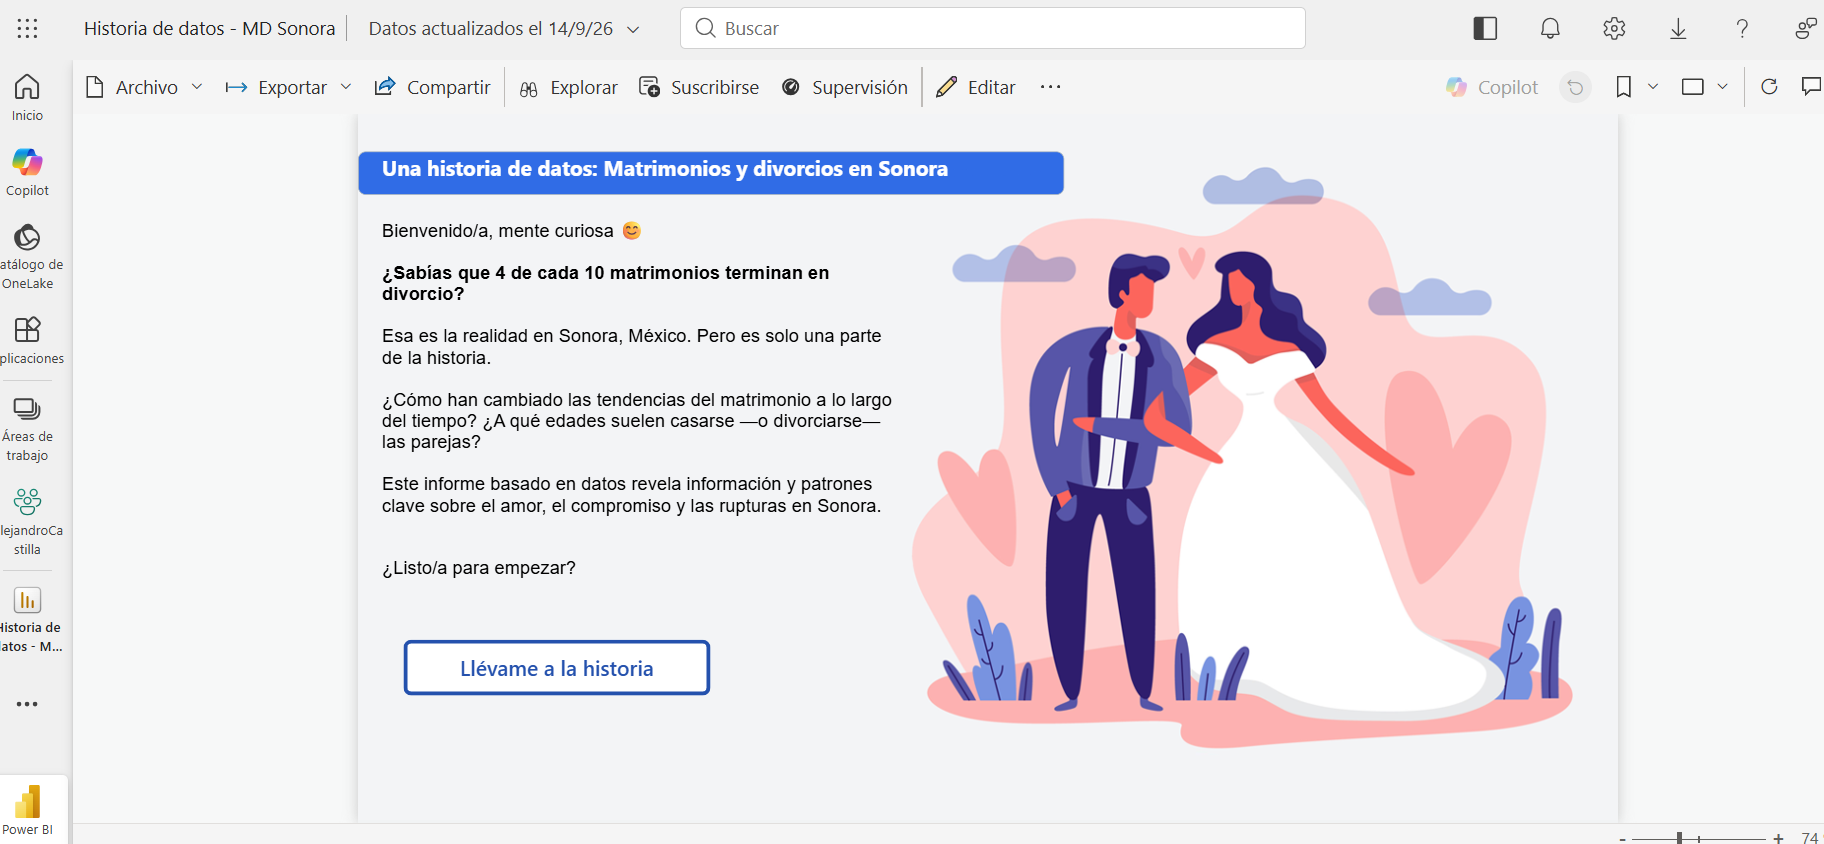Open Aplicaciones in the sidebar

(27, 341)
